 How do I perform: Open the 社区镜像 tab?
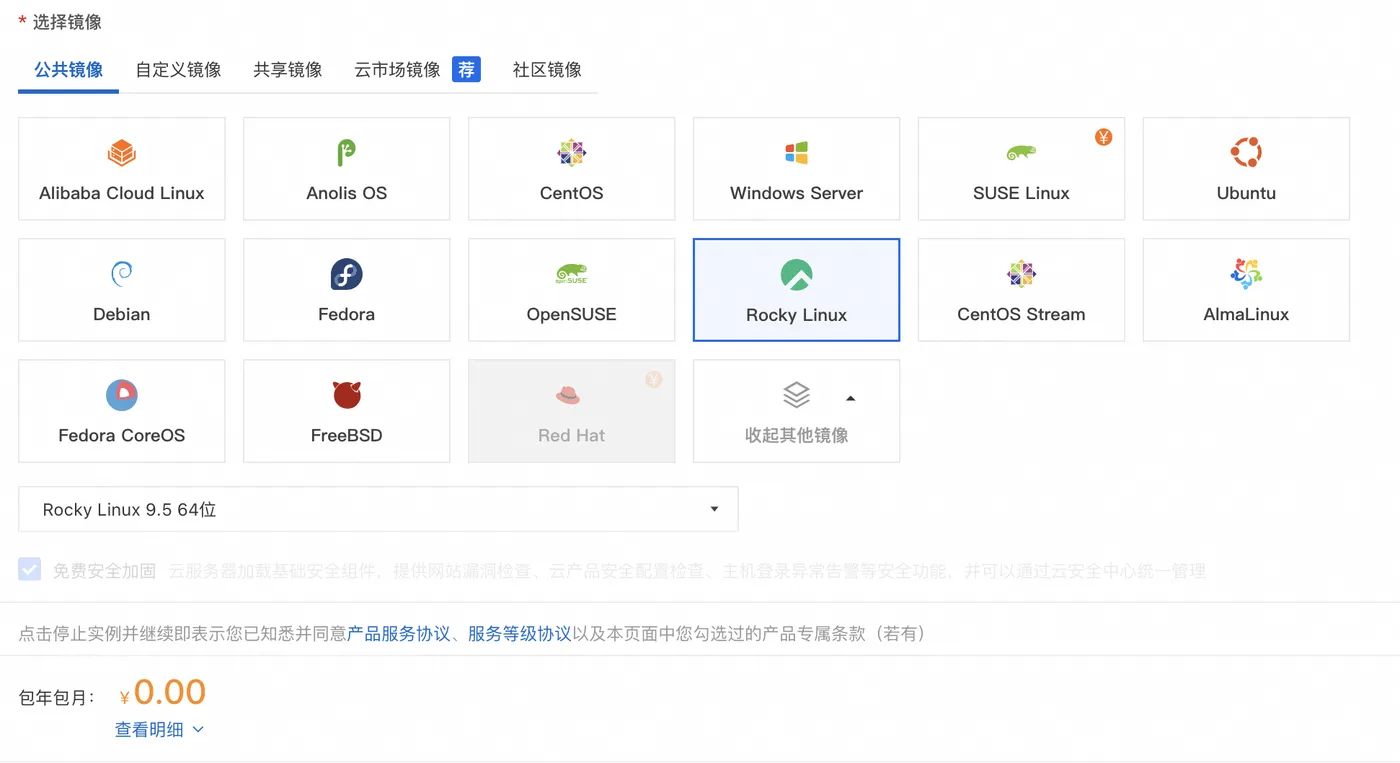tap(547, 70)
